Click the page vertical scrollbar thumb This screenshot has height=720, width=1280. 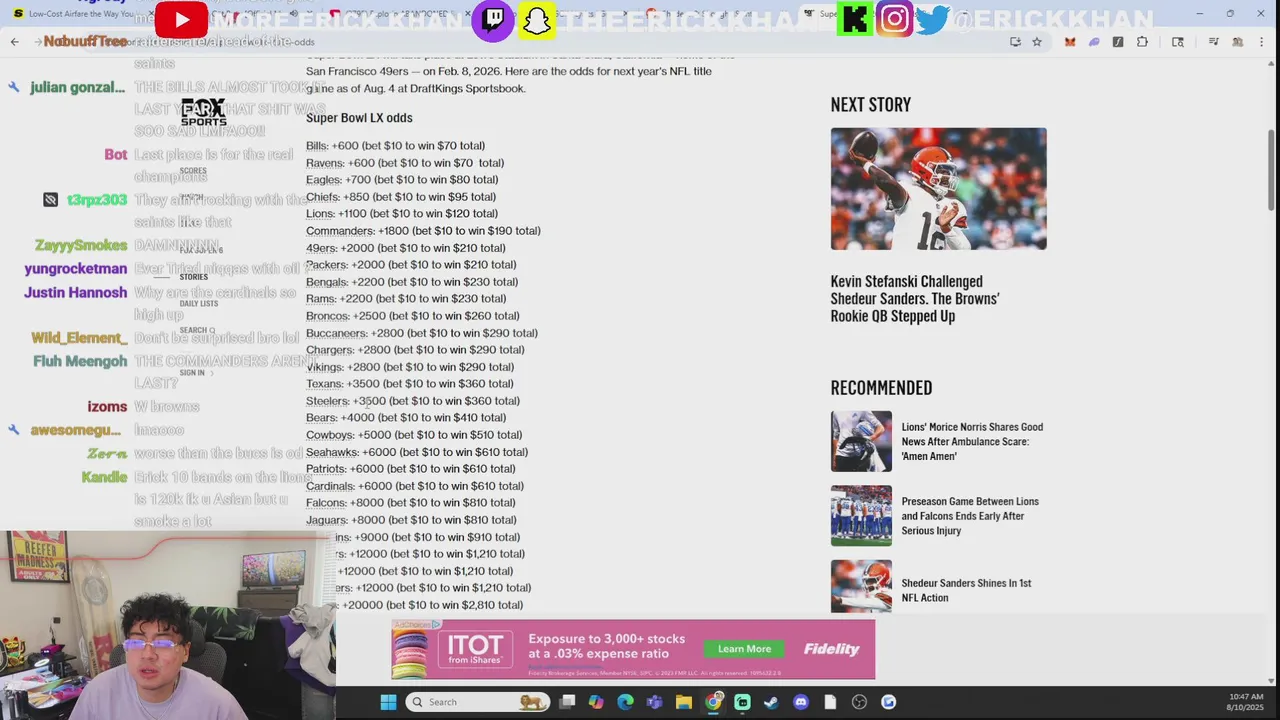pyautogui.click(x=1272, y=169)
